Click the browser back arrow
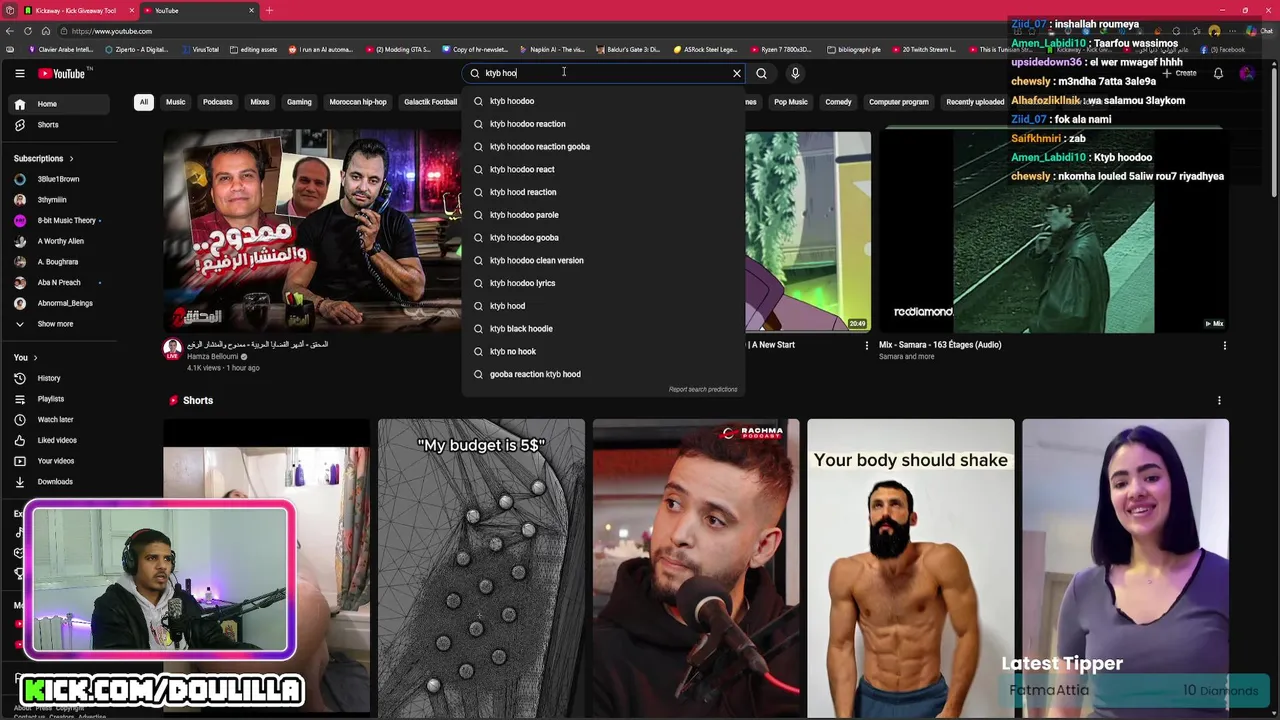This screenshot has height=720, width=1280. [10, 31]
